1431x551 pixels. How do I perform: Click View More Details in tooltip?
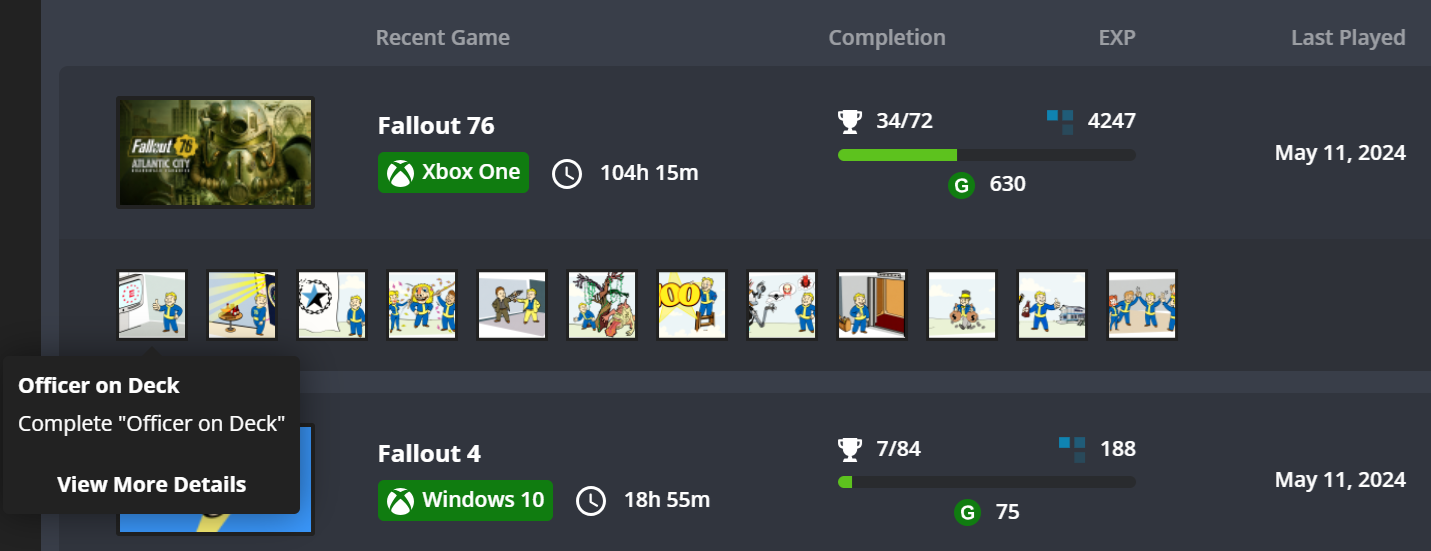(152, 485)
